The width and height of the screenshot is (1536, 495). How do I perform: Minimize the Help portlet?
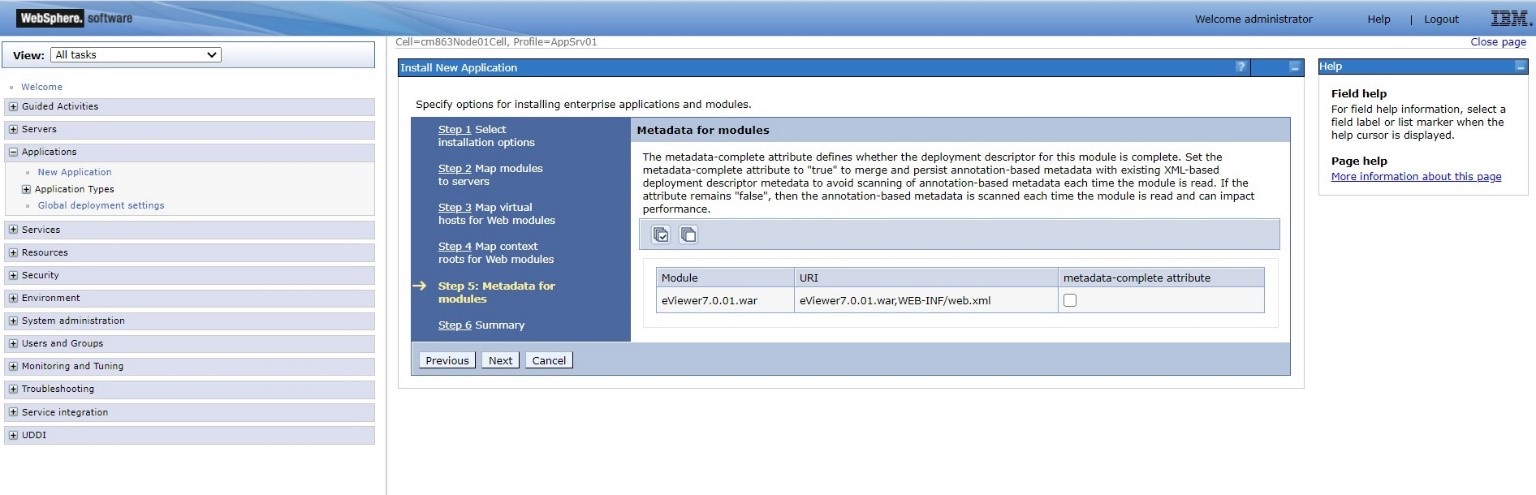tap(1521, 66)
